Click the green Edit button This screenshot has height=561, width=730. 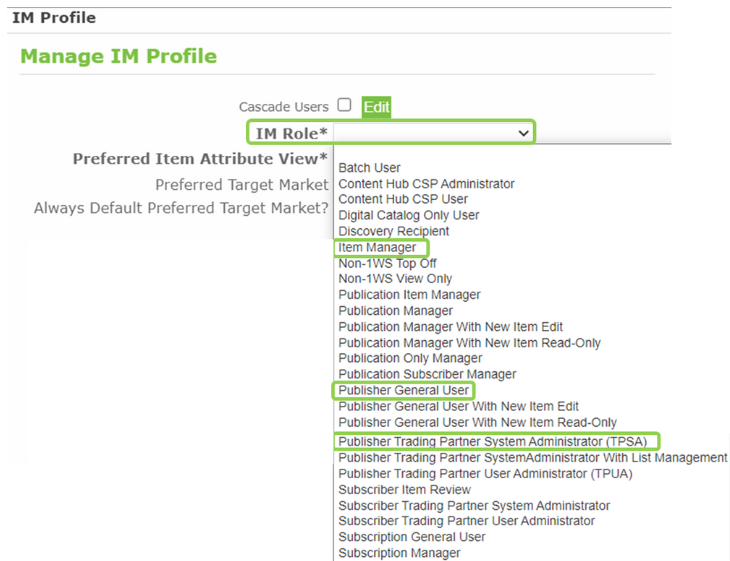(376, 107)
